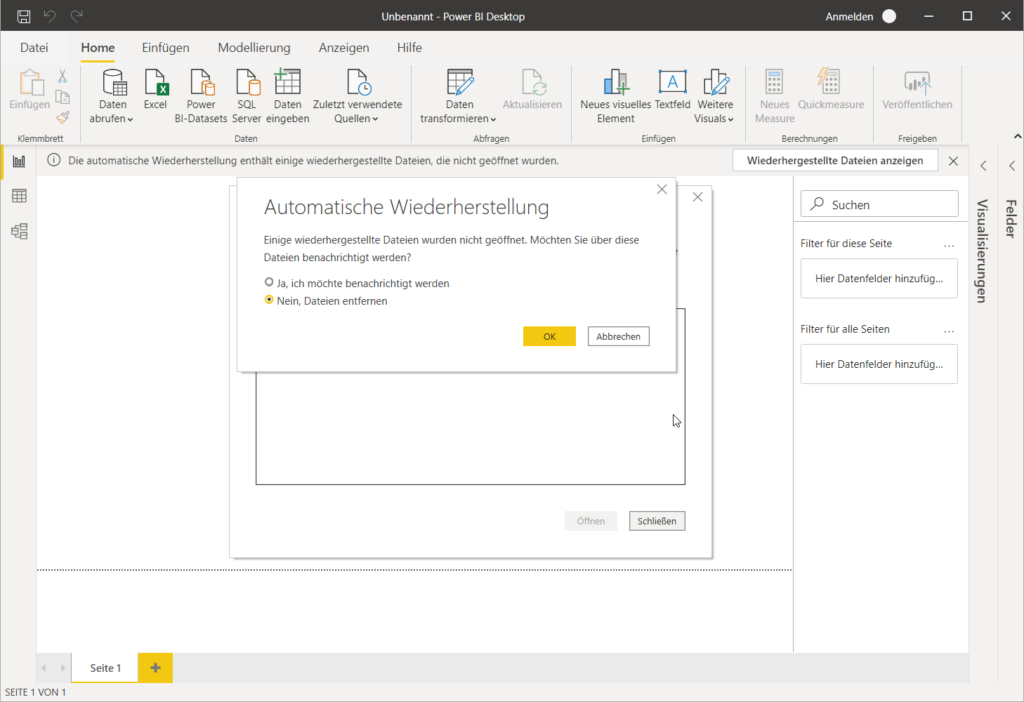1024x702 pixels.
Task: Open Power BI-Datasets
Action: [201, 96]
